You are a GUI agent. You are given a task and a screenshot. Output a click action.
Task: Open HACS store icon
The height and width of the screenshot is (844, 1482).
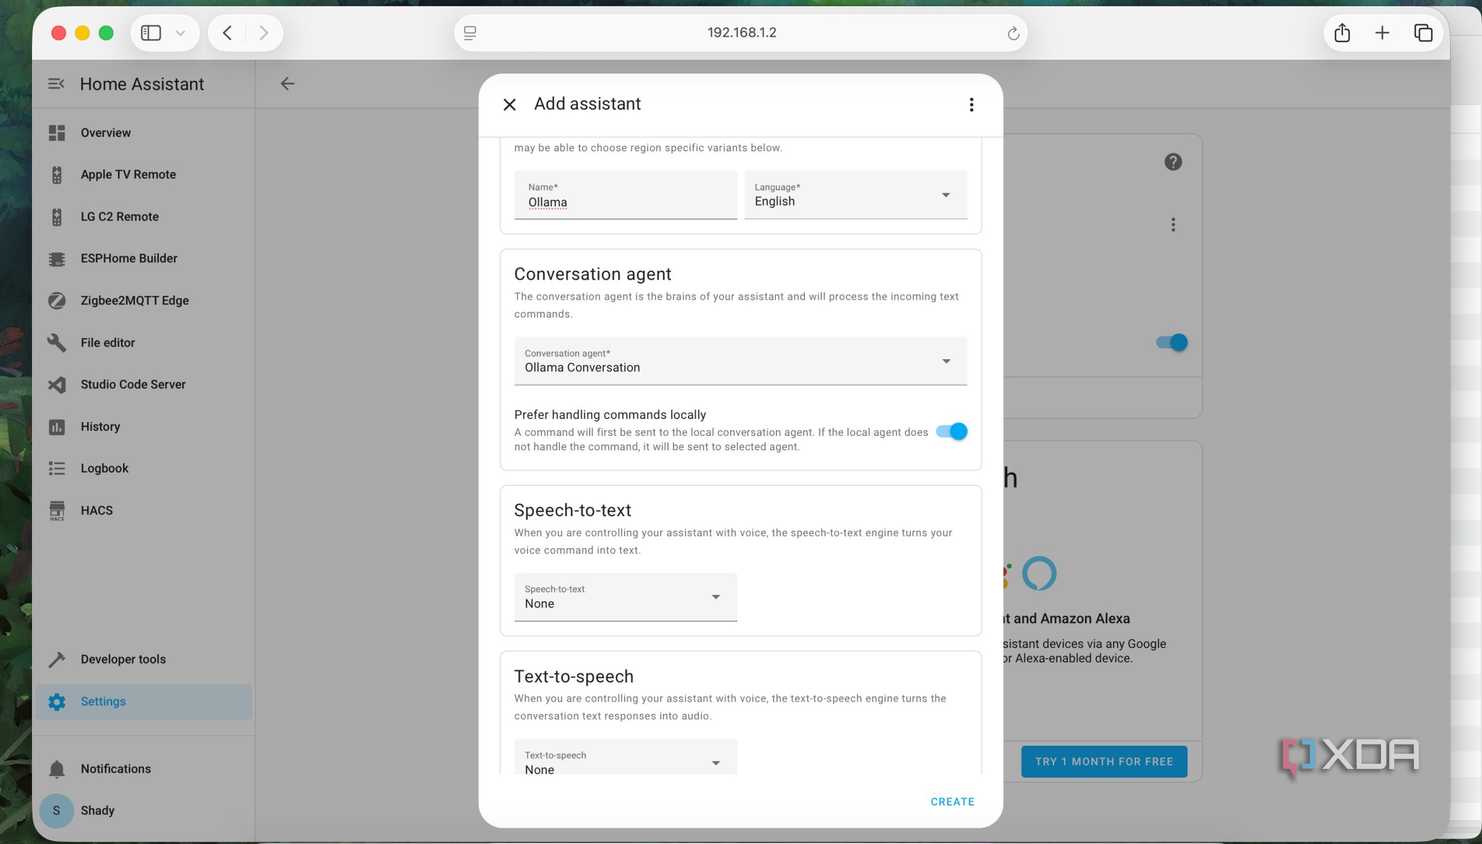coord(57,511)
